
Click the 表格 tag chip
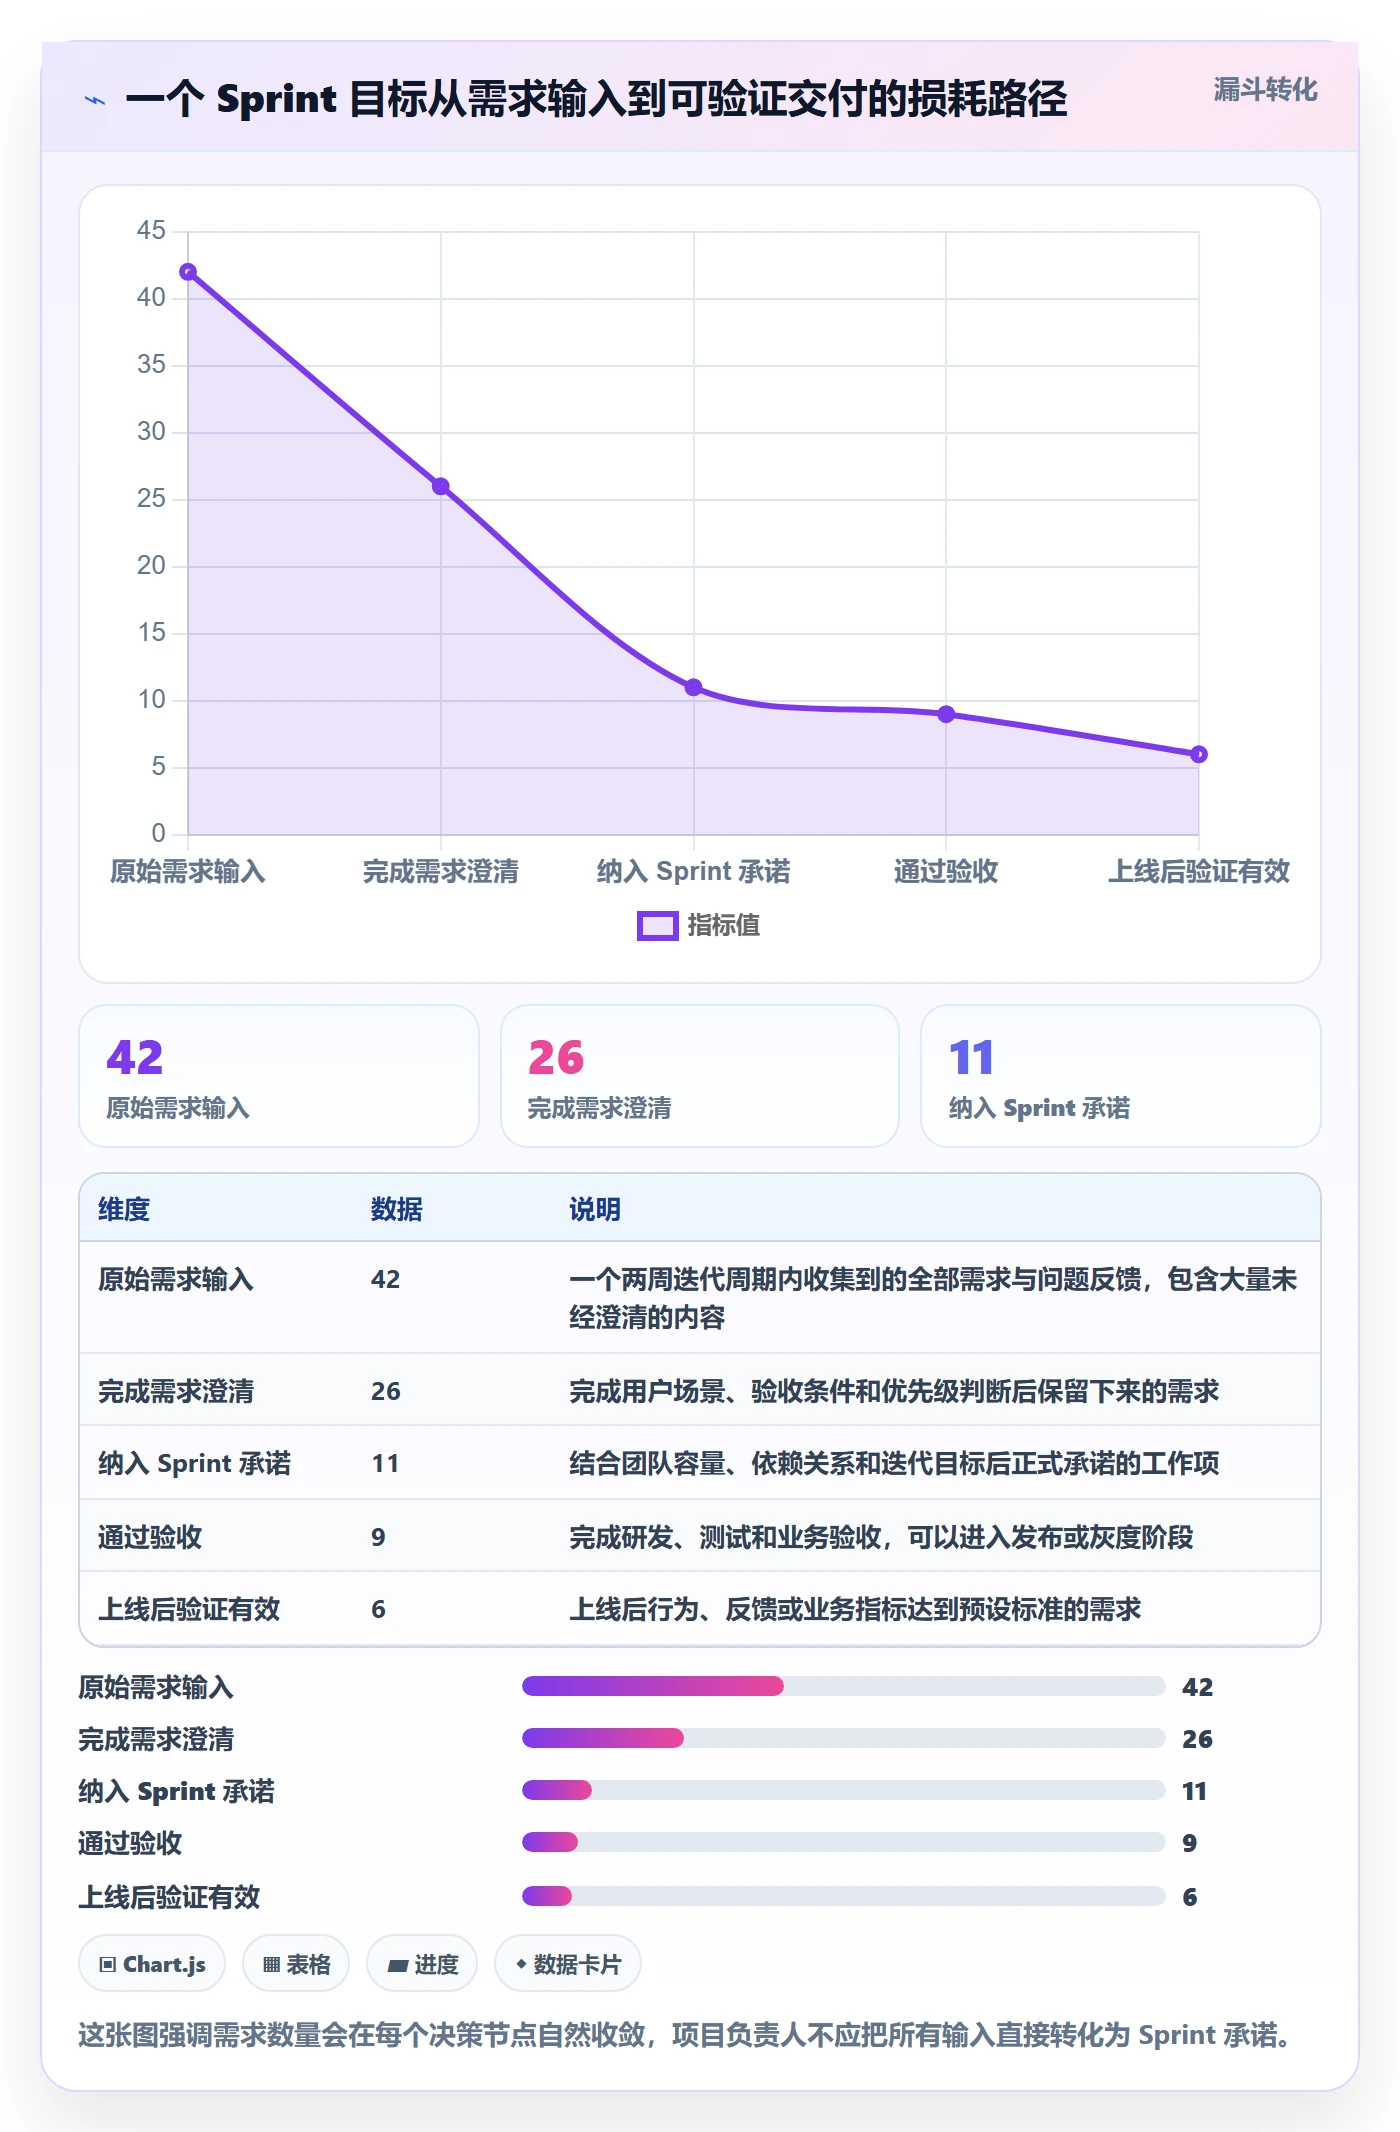(296, 1964)
